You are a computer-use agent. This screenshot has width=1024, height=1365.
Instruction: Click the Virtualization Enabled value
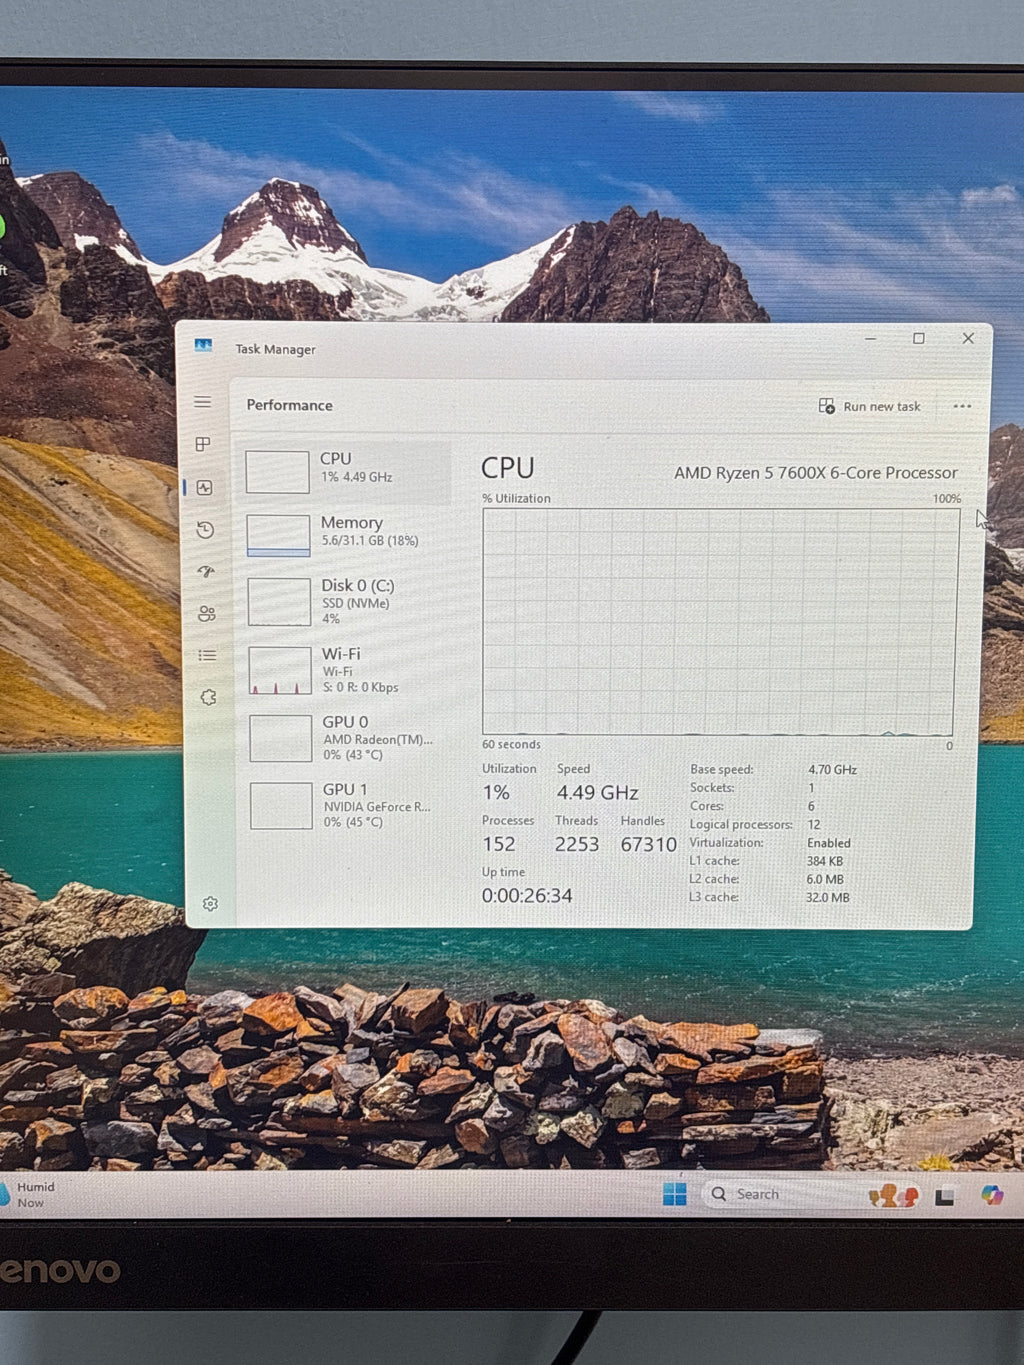829,843
